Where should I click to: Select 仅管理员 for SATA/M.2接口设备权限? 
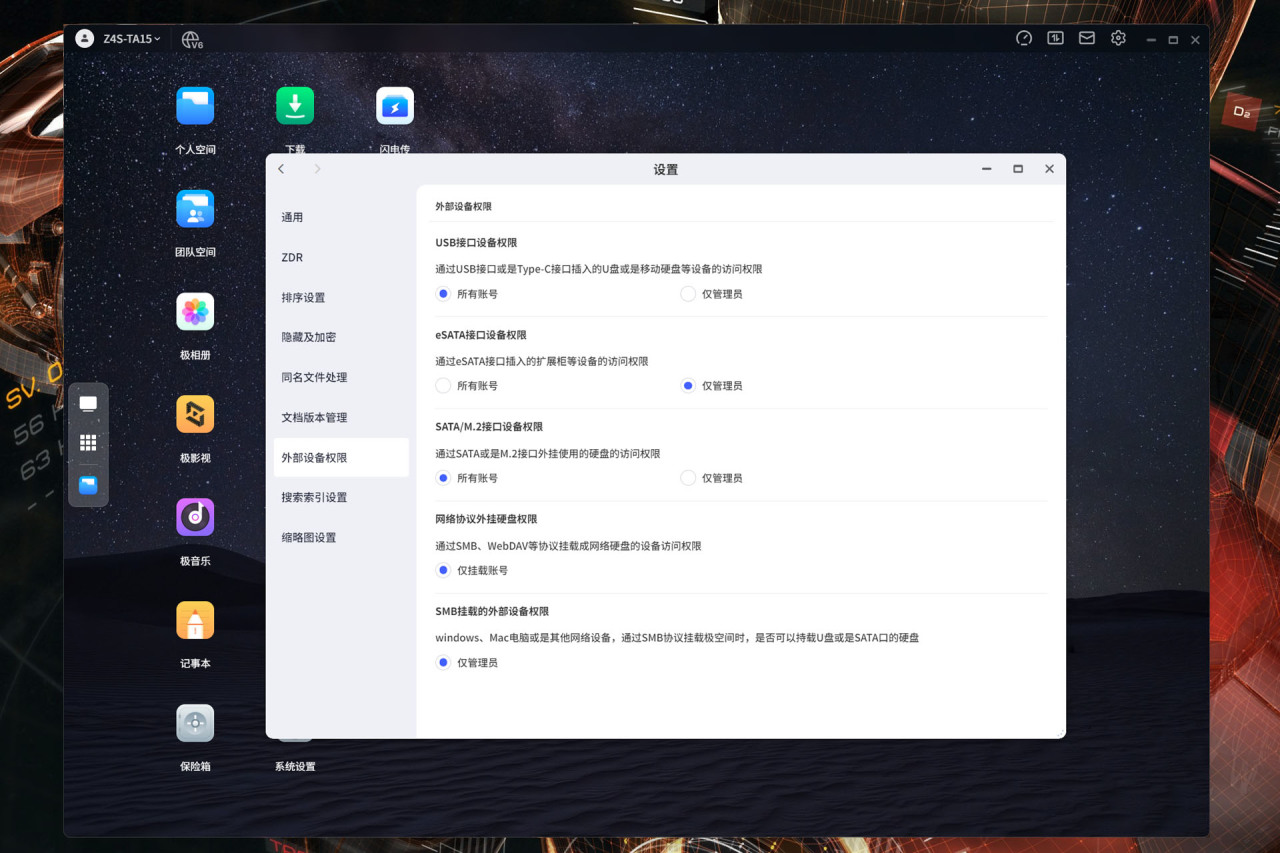pyautogui.click(x=688, y=478)
